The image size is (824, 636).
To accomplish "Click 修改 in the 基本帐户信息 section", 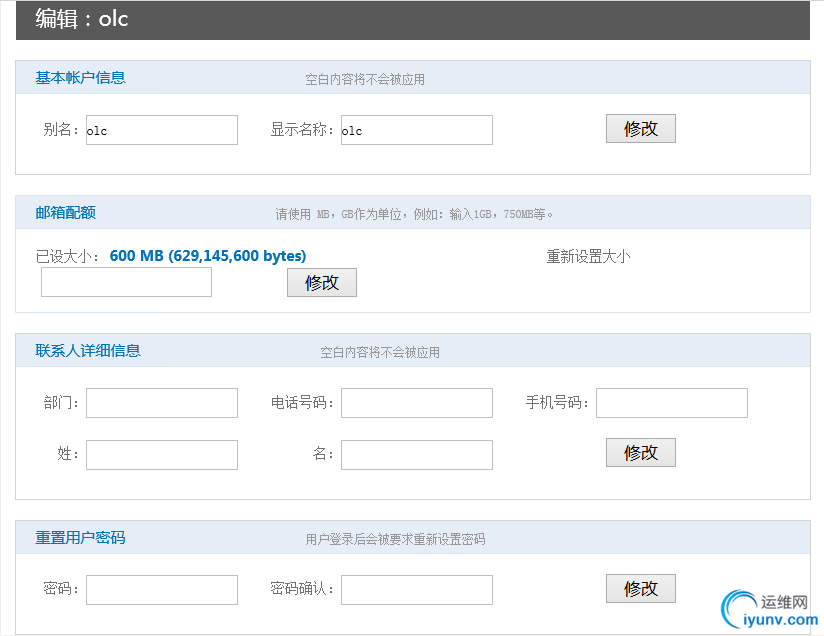I will (x=641, y=129).
